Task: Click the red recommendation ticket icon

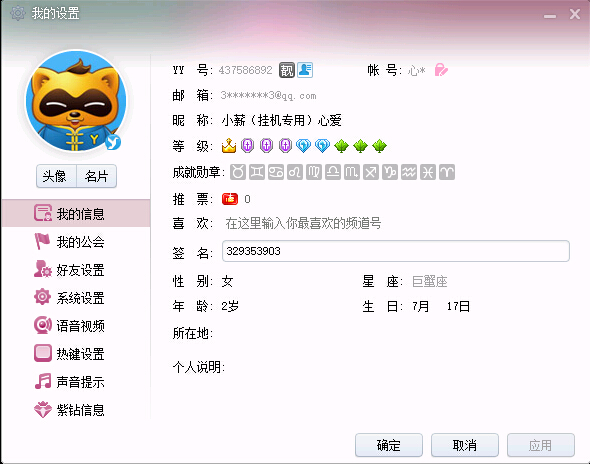Action: click(230, 199)
